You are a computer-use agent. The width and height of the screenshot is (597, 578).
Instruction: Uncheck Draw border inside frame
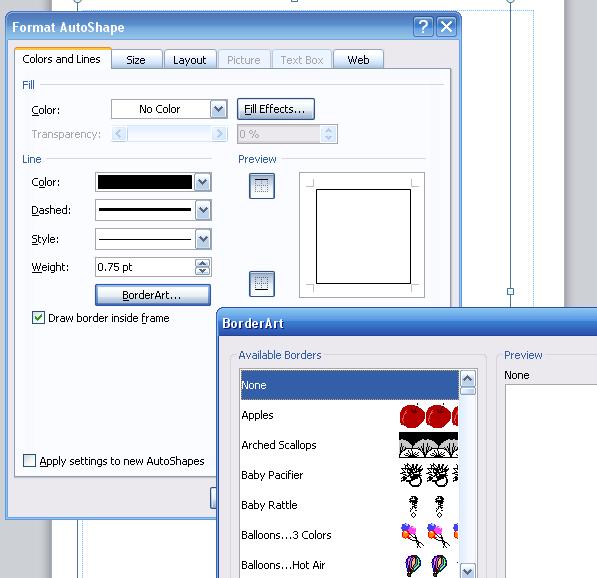(x=38, y=318)
